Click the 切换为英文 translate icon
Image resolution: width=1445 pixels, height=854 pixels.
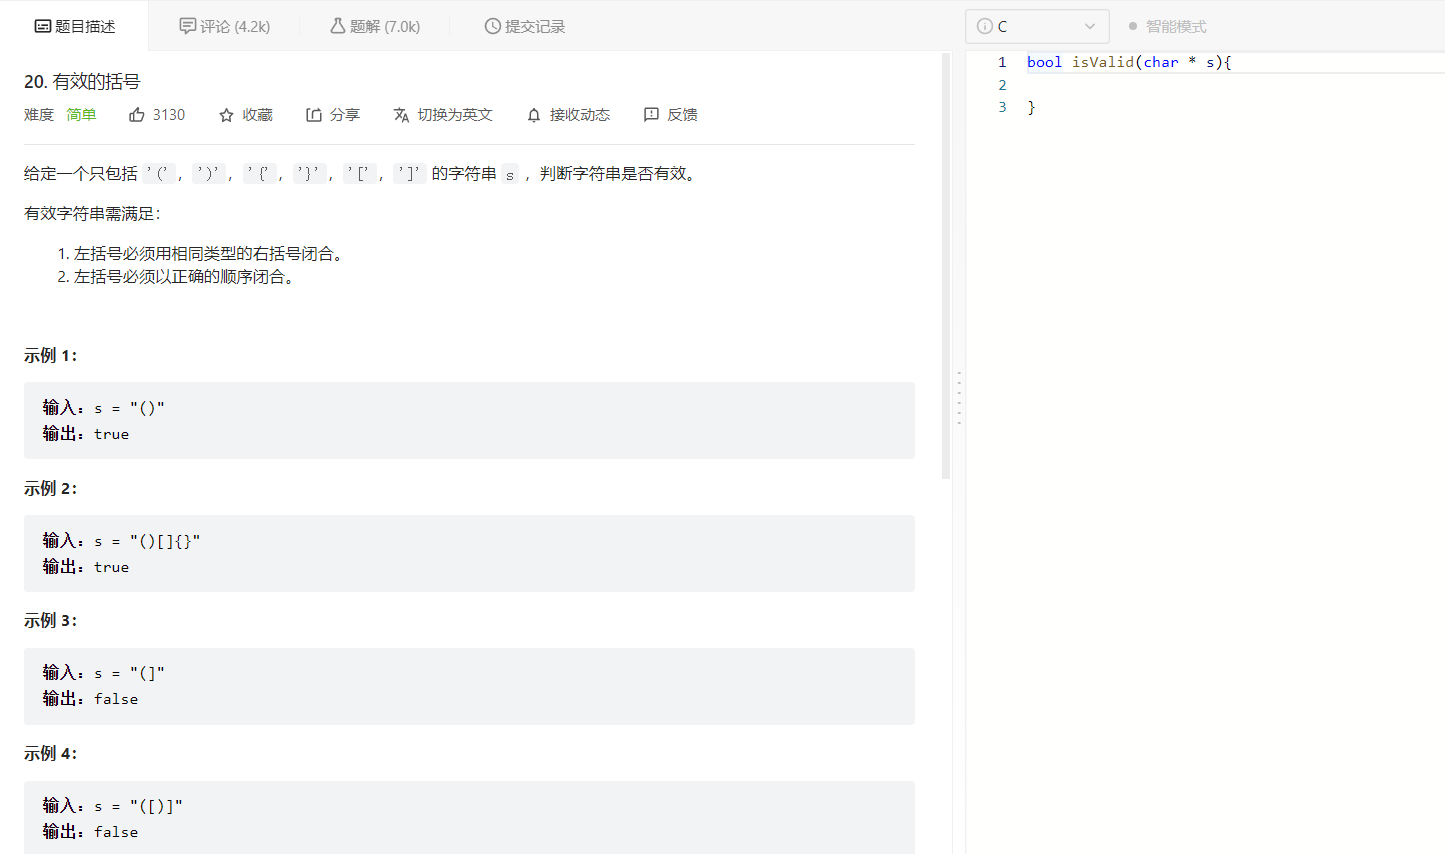401,115
